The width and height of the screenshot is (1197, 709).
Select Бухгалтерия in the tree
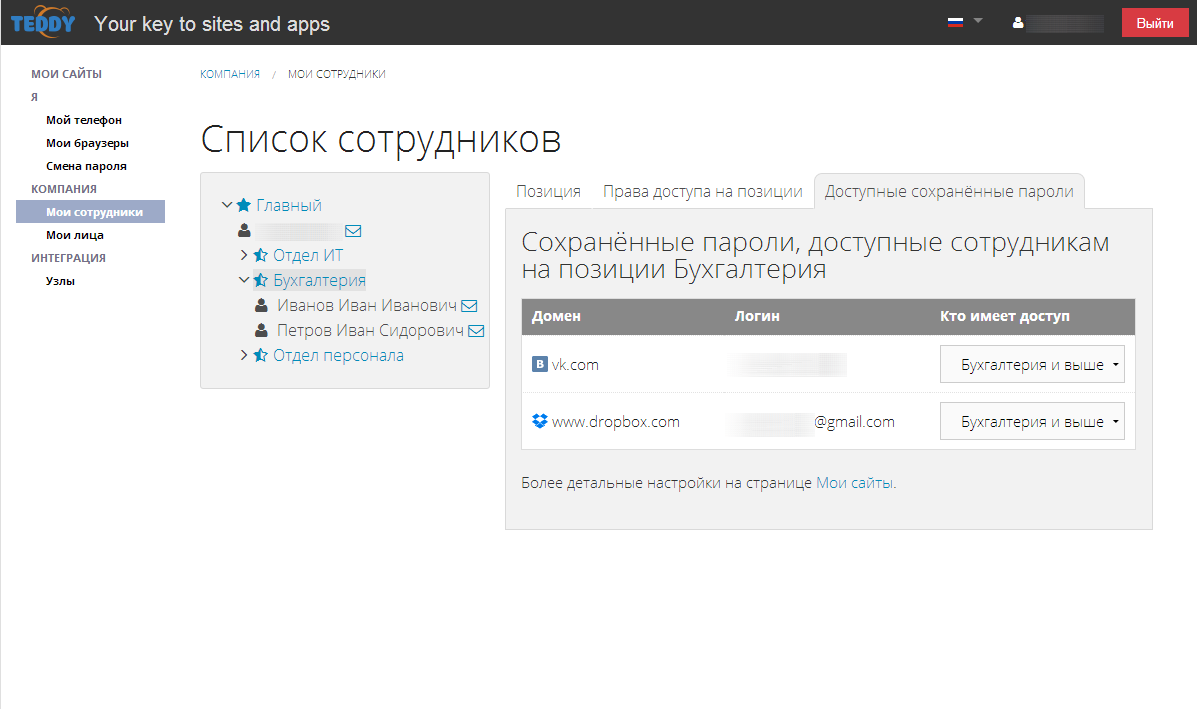coord(319,280)
